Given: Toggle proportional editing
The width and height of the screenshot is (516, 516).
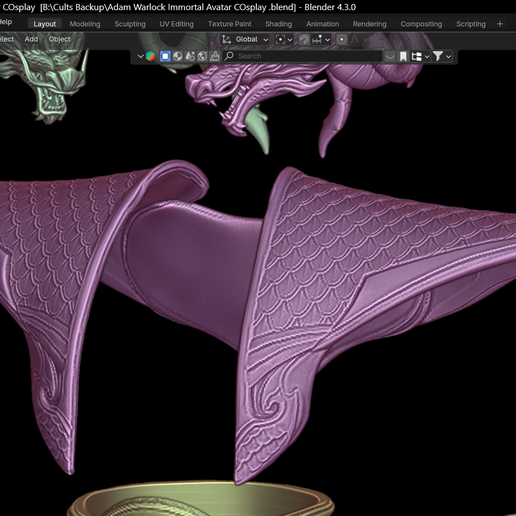Looking at the screenshot, I should pos(341,40).
